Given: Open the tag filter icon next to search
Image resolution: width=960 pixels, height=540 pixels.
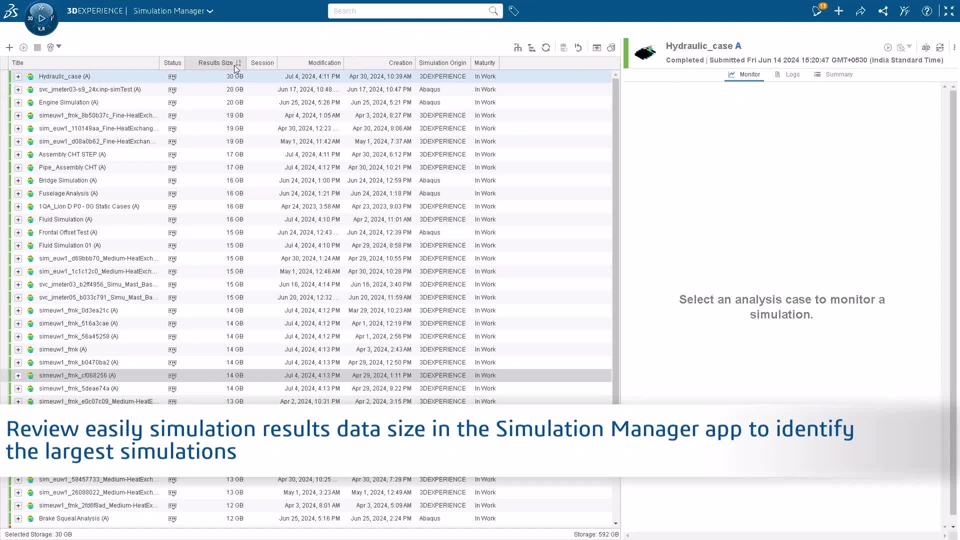Looking at the screenshot, I should click(514, 11).
